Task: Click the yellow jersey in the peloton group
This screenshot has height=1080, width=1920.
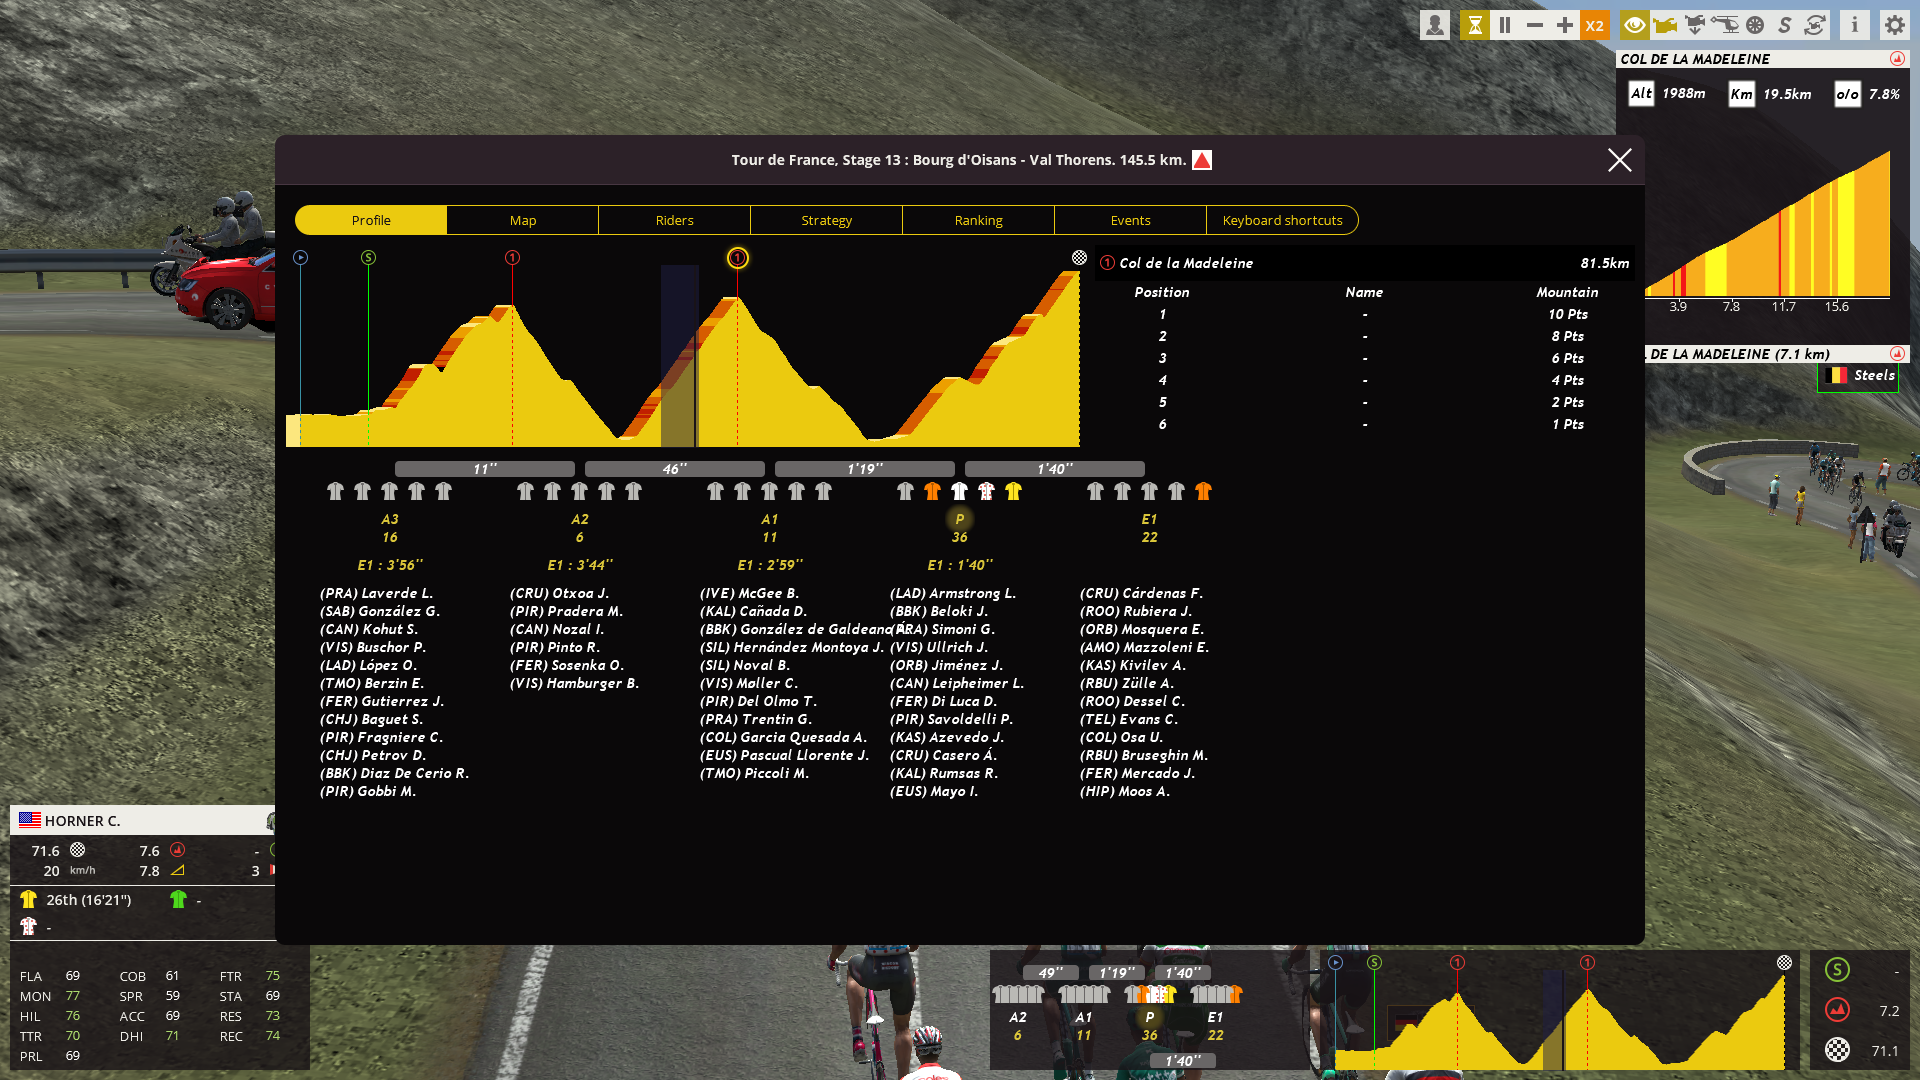Action: (1014, 491)
